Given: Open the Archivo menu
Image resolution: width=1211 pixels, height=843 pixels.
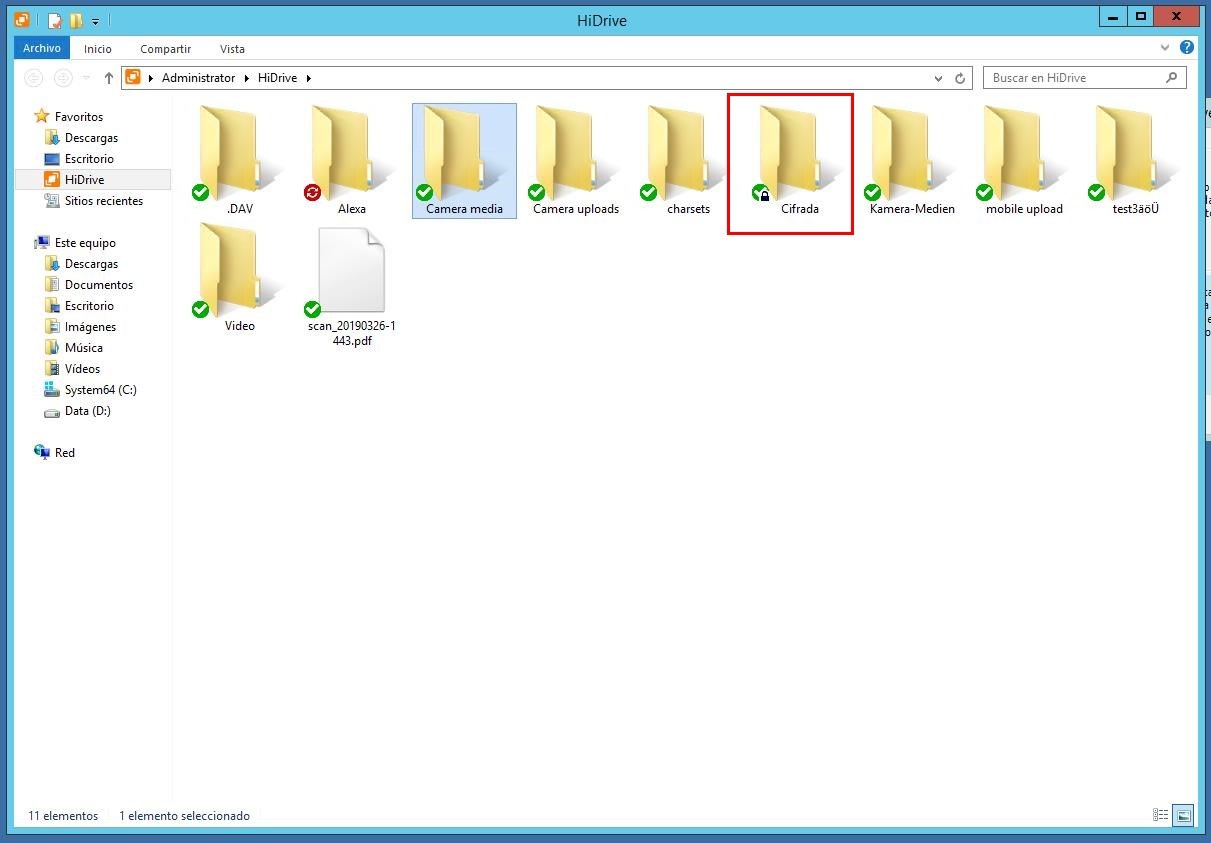Looking at the screenshot, I should [41, 47].
